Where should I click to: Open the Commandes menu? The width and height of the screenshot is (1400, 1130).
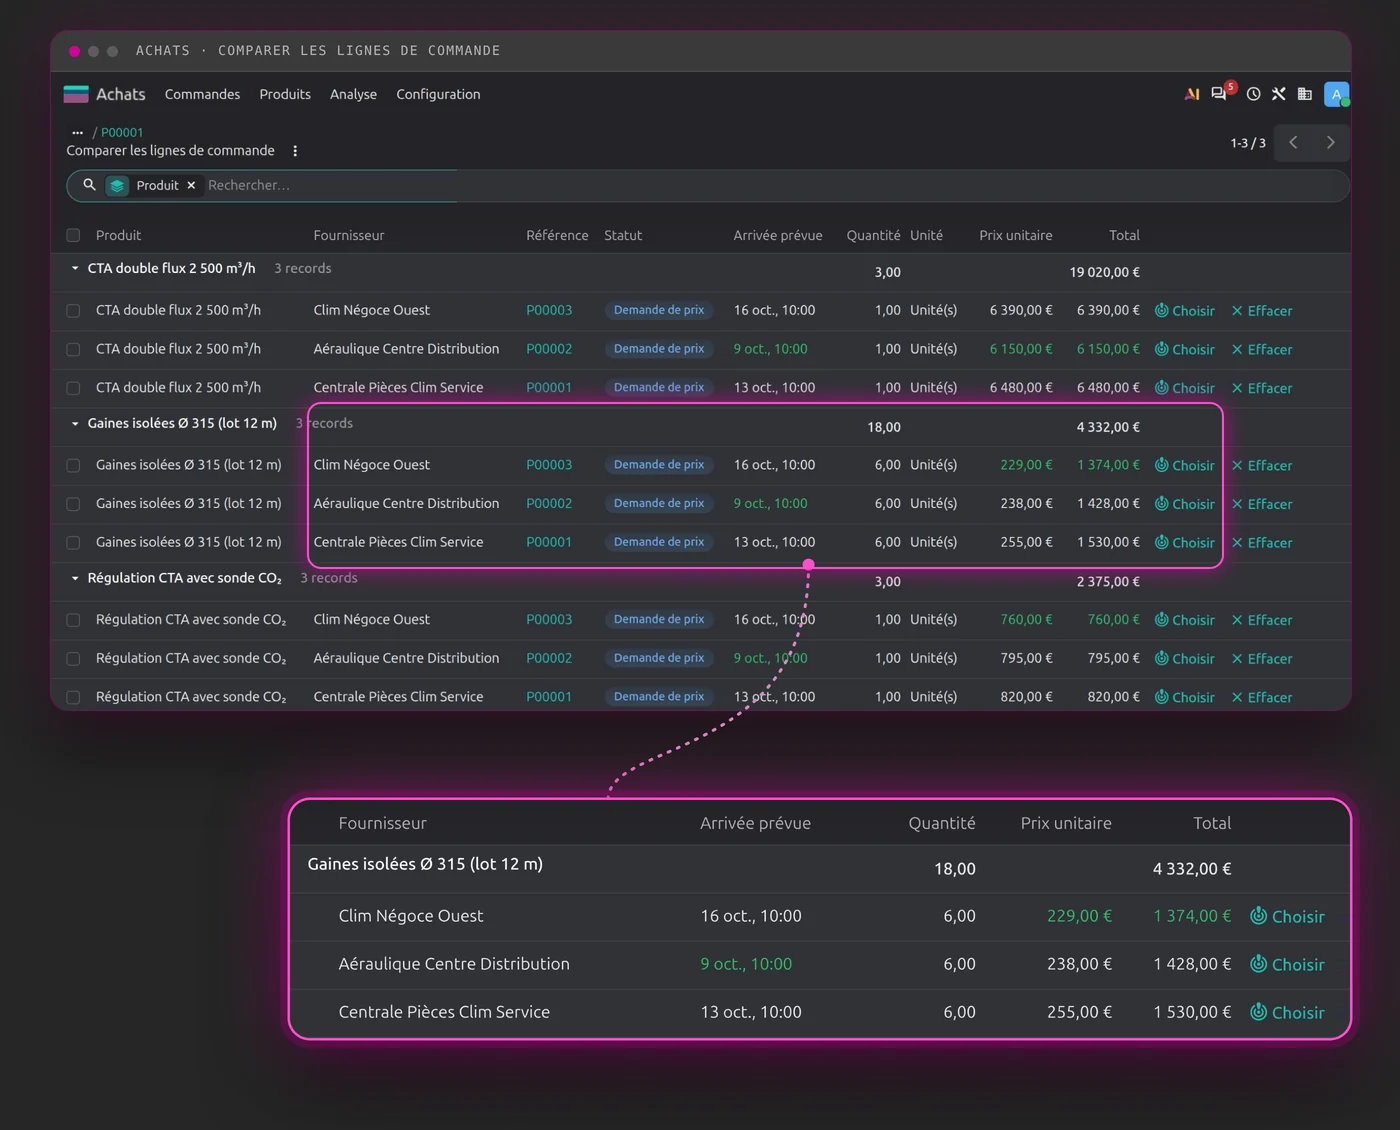[202, 94]
